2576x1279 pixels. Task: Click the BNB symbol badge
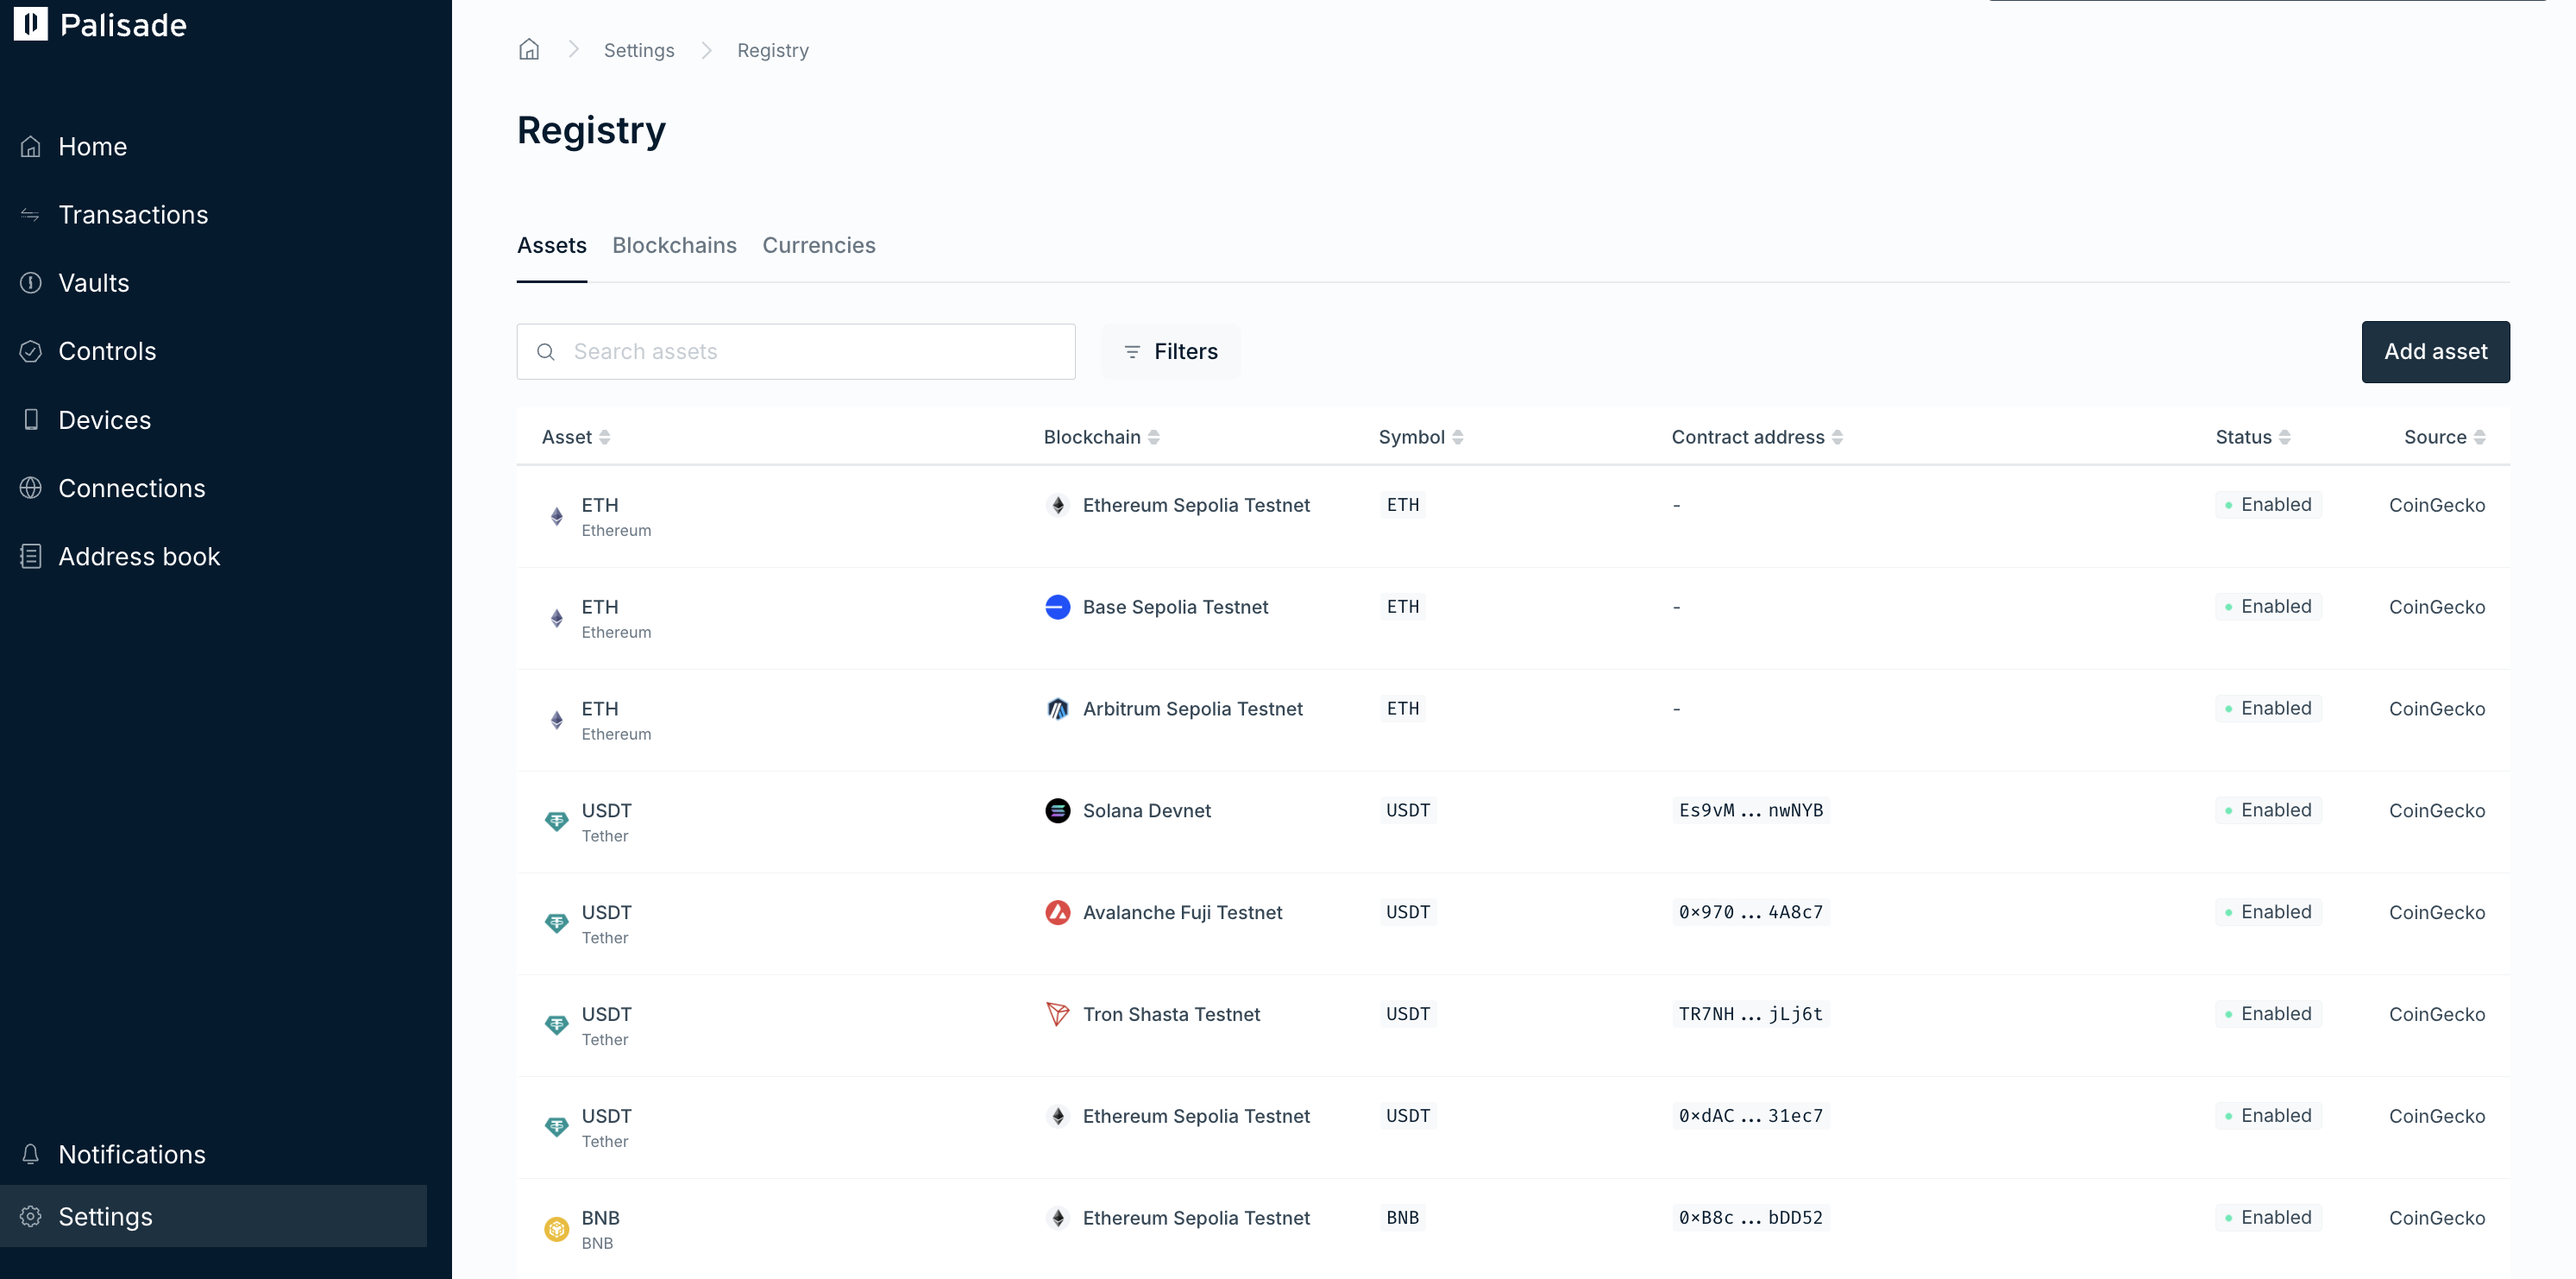click(x=1403, y=1218)
